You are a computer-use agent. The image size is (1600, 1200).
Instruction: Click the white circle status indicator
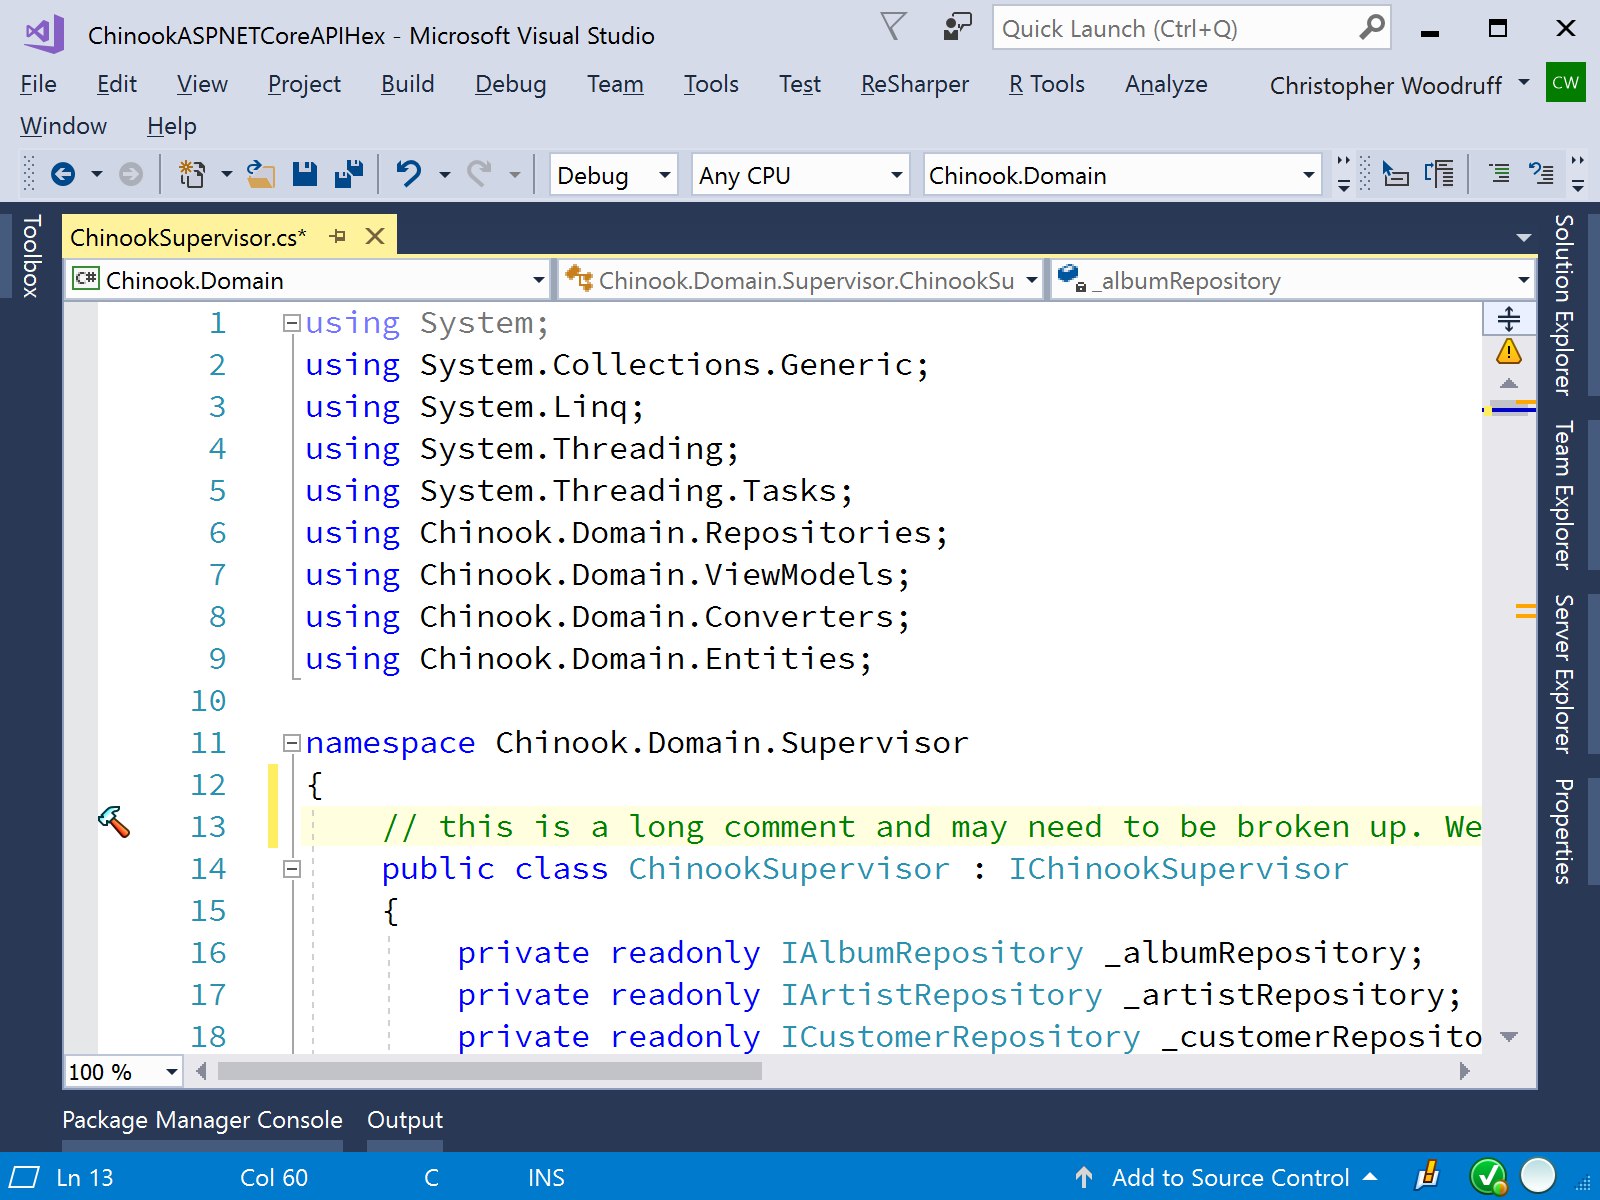tap(1538, 1176)
